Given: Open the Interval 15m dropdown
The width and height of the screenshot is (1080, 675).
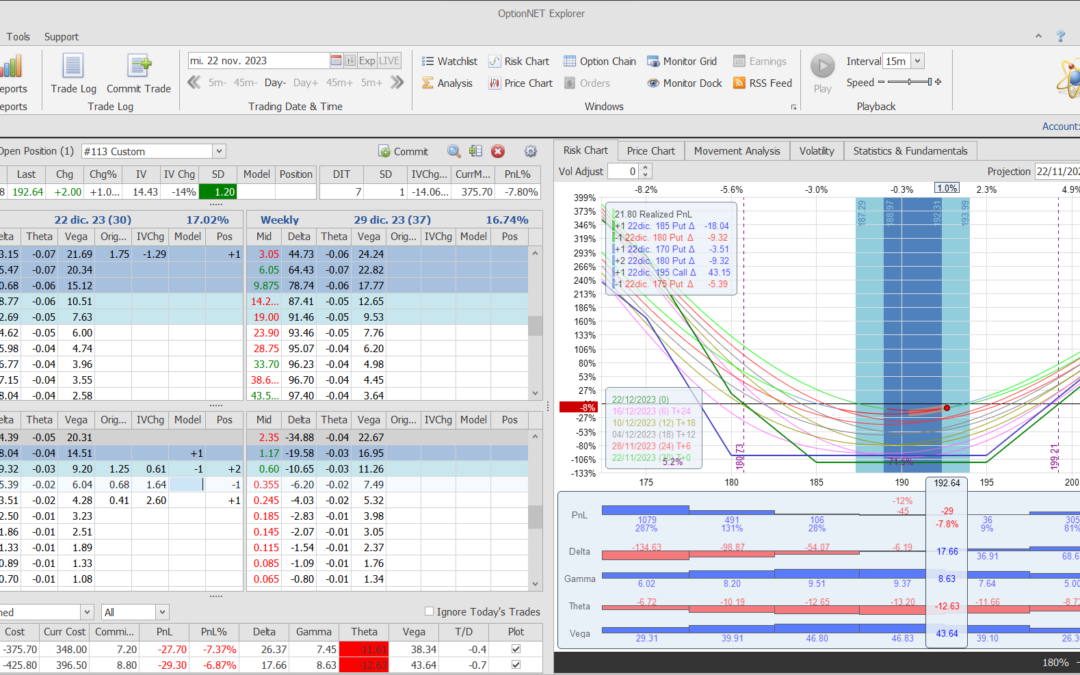Looking at the screenshot, I should click(x=917, y=61).
